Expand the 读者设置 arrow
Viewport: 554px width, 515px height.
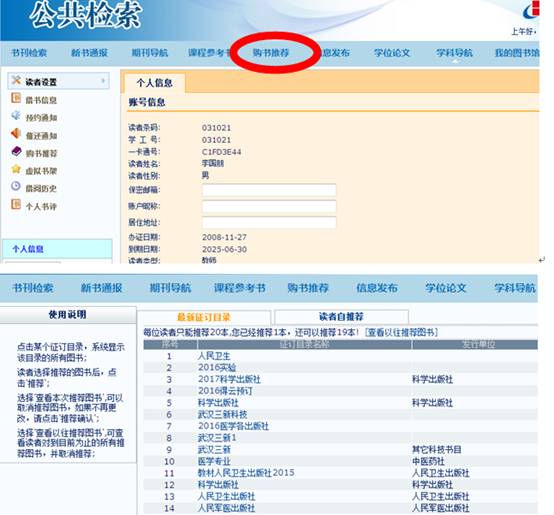(x=103, y=81)
